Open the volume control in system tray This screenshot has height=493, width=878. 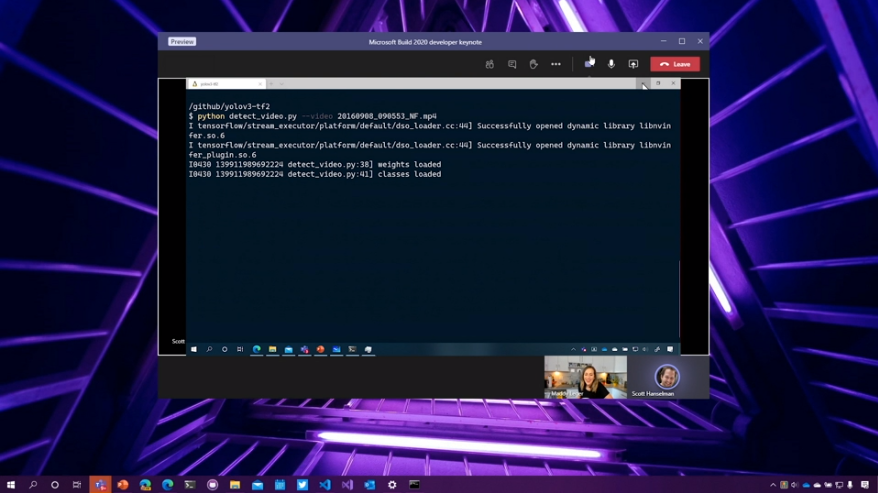coord(795,485)
